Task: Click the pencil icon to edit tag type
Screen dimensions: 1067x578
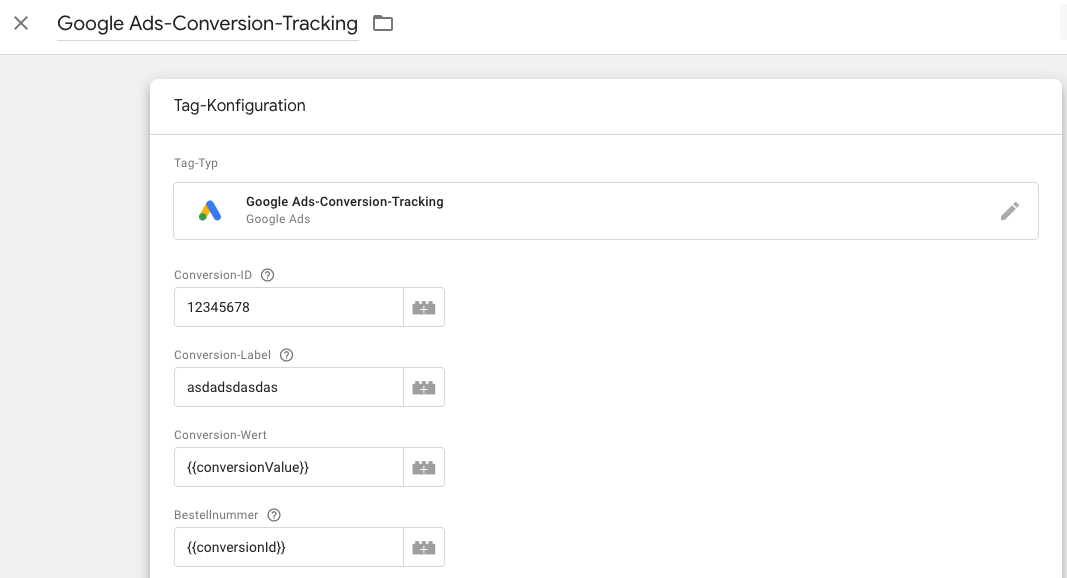Action: click(1010, 211)
